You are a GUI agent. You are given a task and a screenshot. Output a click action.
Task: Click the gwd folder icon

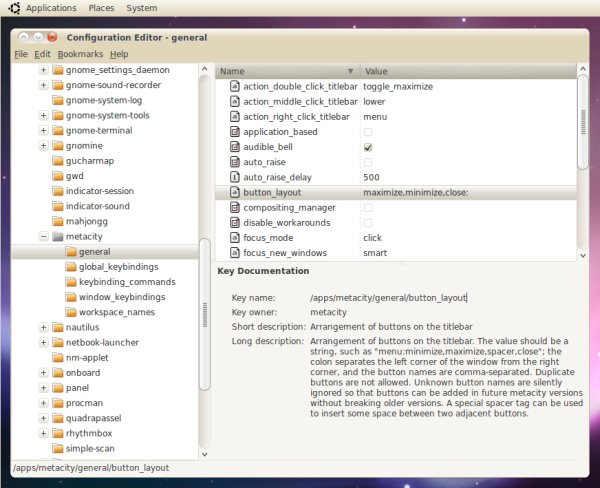coord(58,176)
